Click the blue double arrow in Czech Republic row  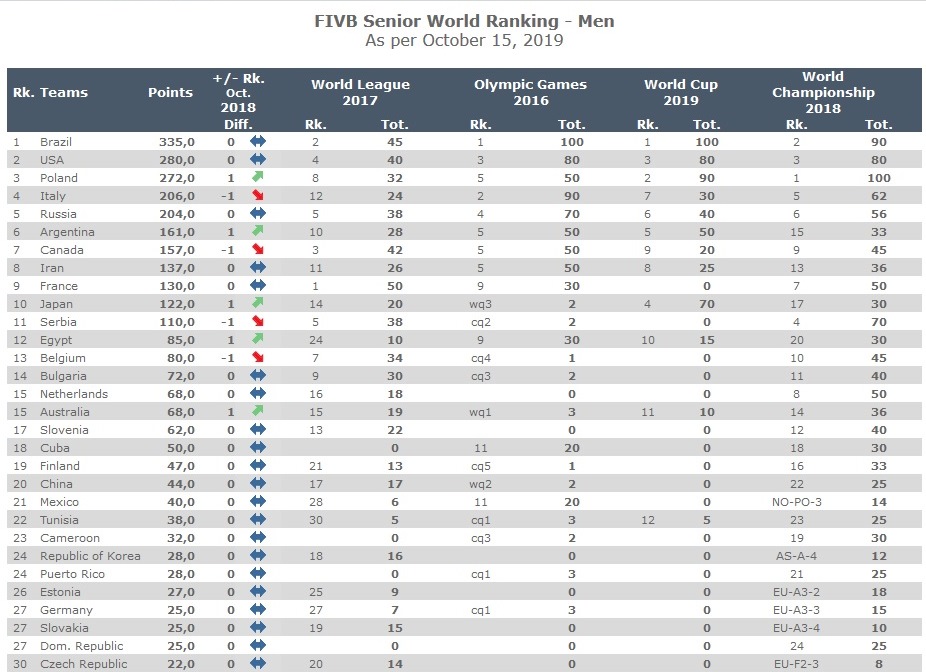click(x=258, y=664)
